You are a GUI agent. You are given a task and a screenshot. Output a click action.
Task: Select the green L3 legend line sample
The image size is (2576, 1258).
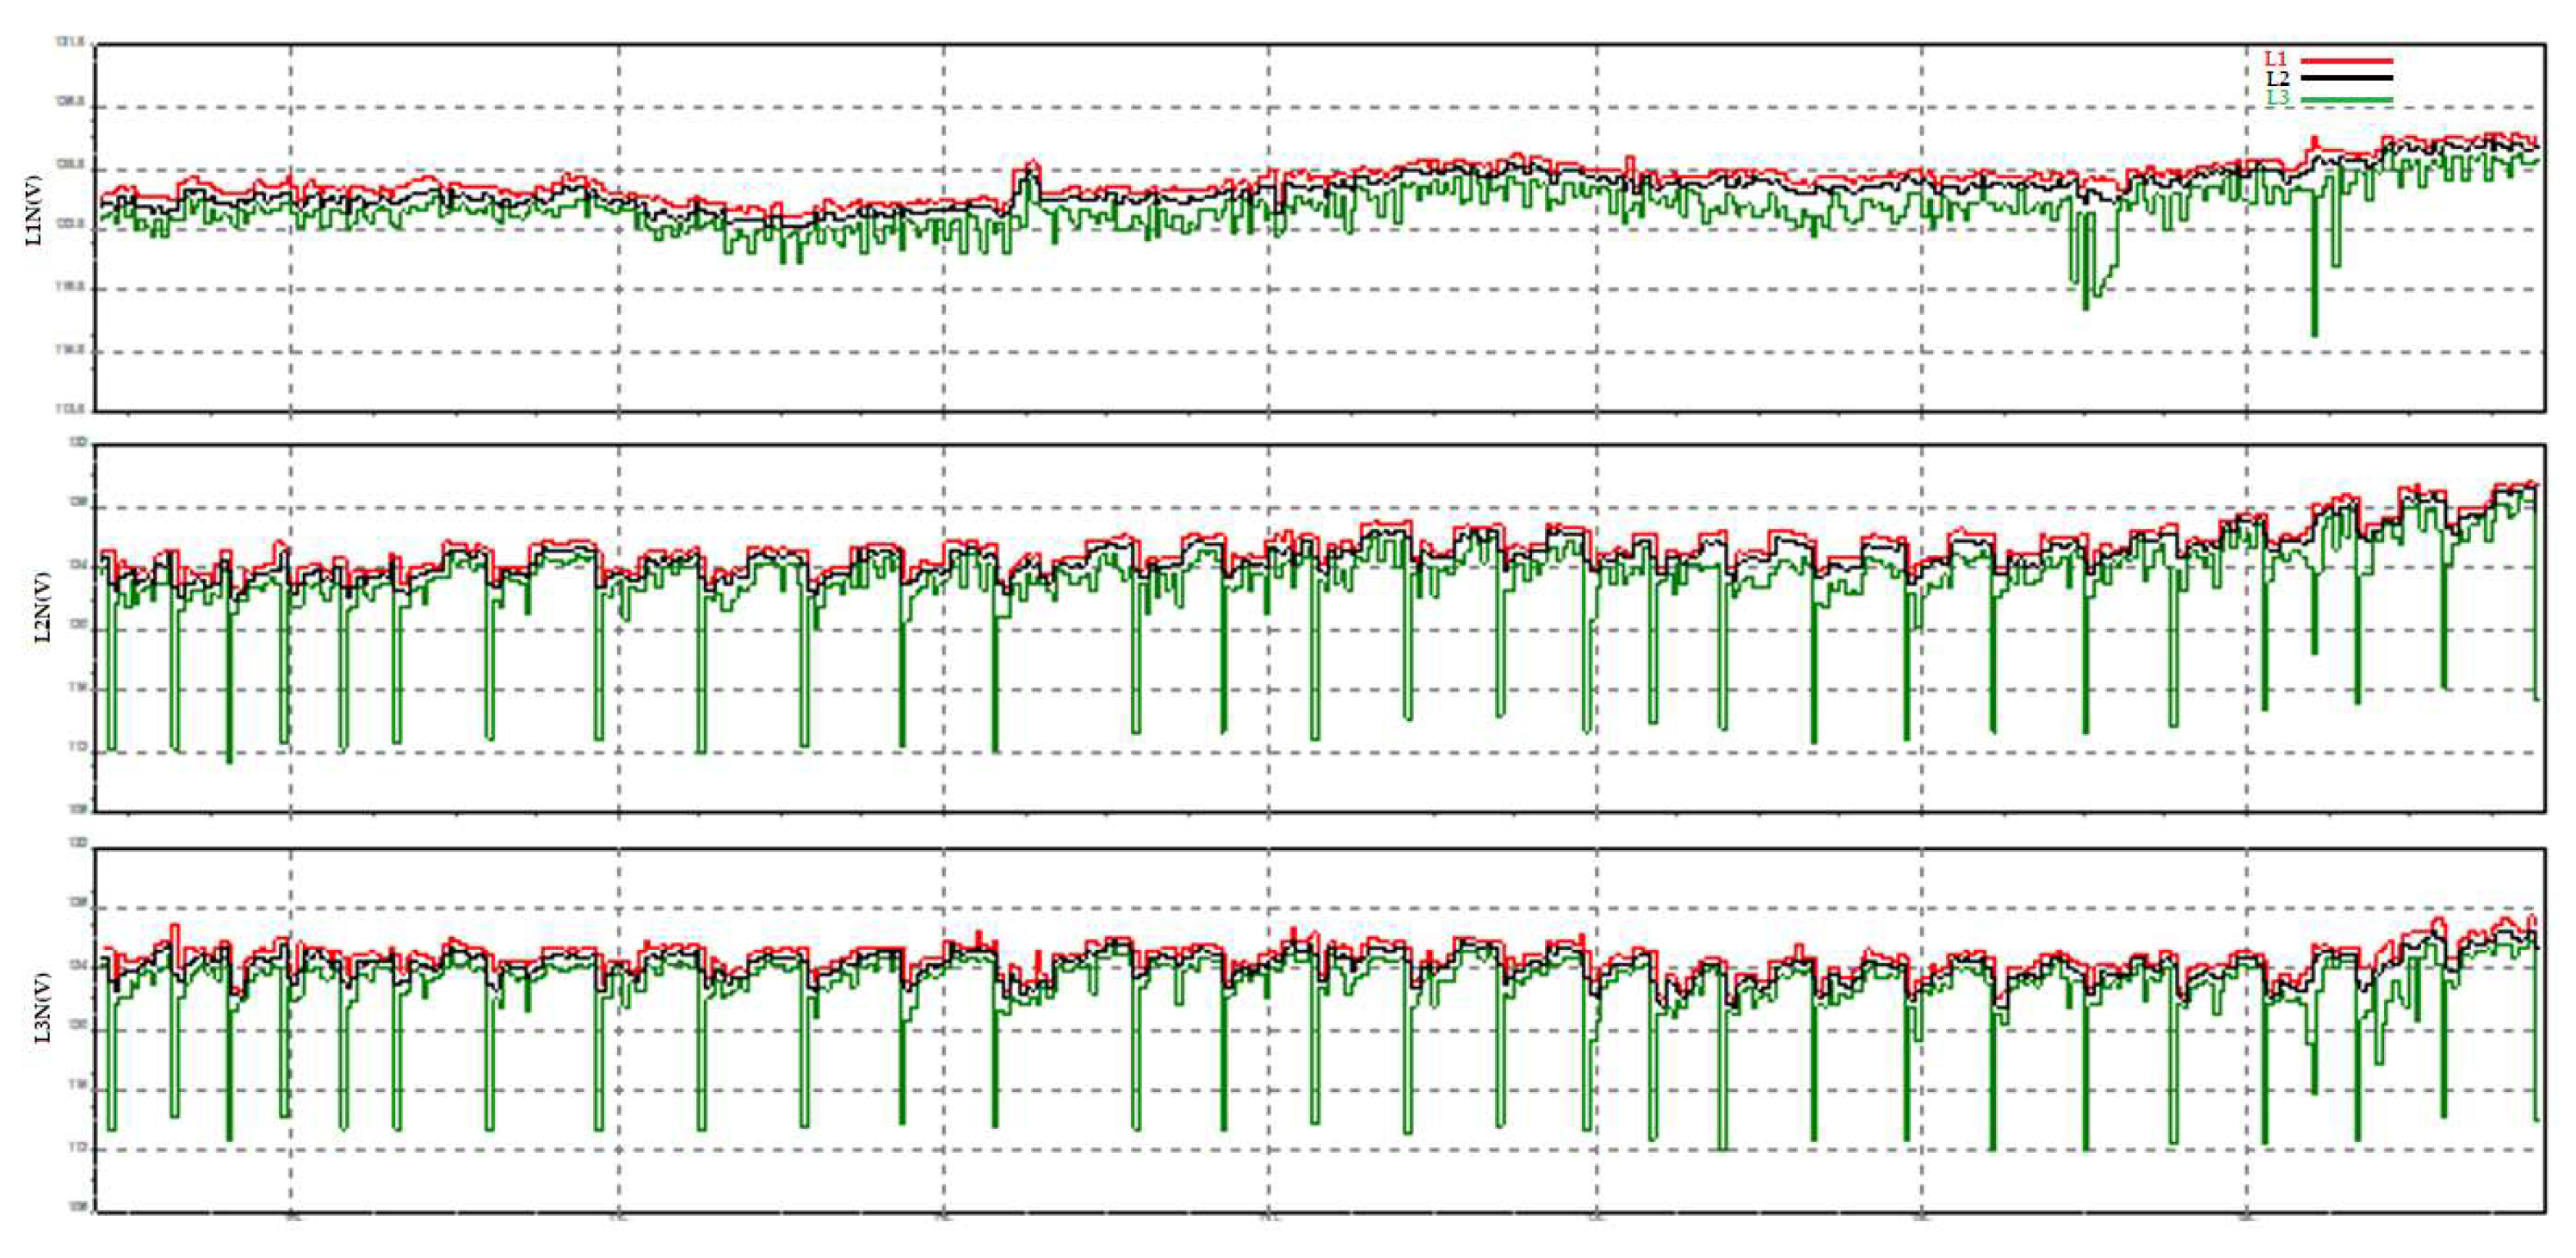point(2347,100)
